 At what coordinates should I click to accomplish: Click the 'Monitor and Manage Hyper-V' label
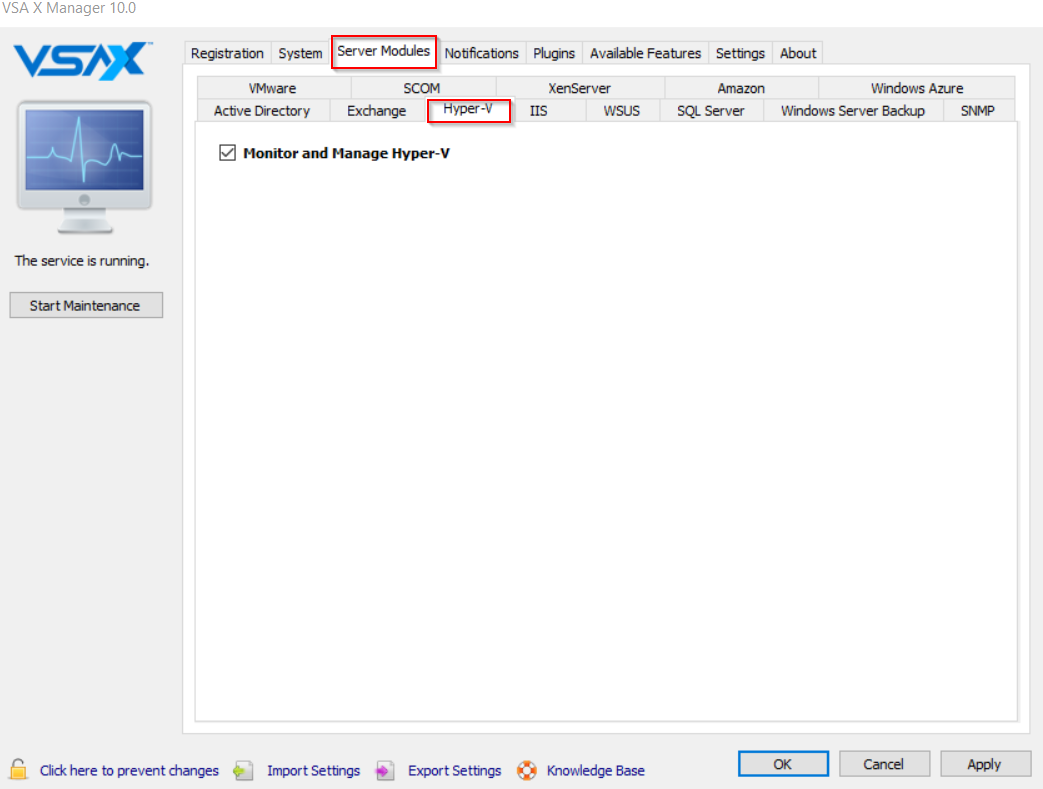pos(347,153)
